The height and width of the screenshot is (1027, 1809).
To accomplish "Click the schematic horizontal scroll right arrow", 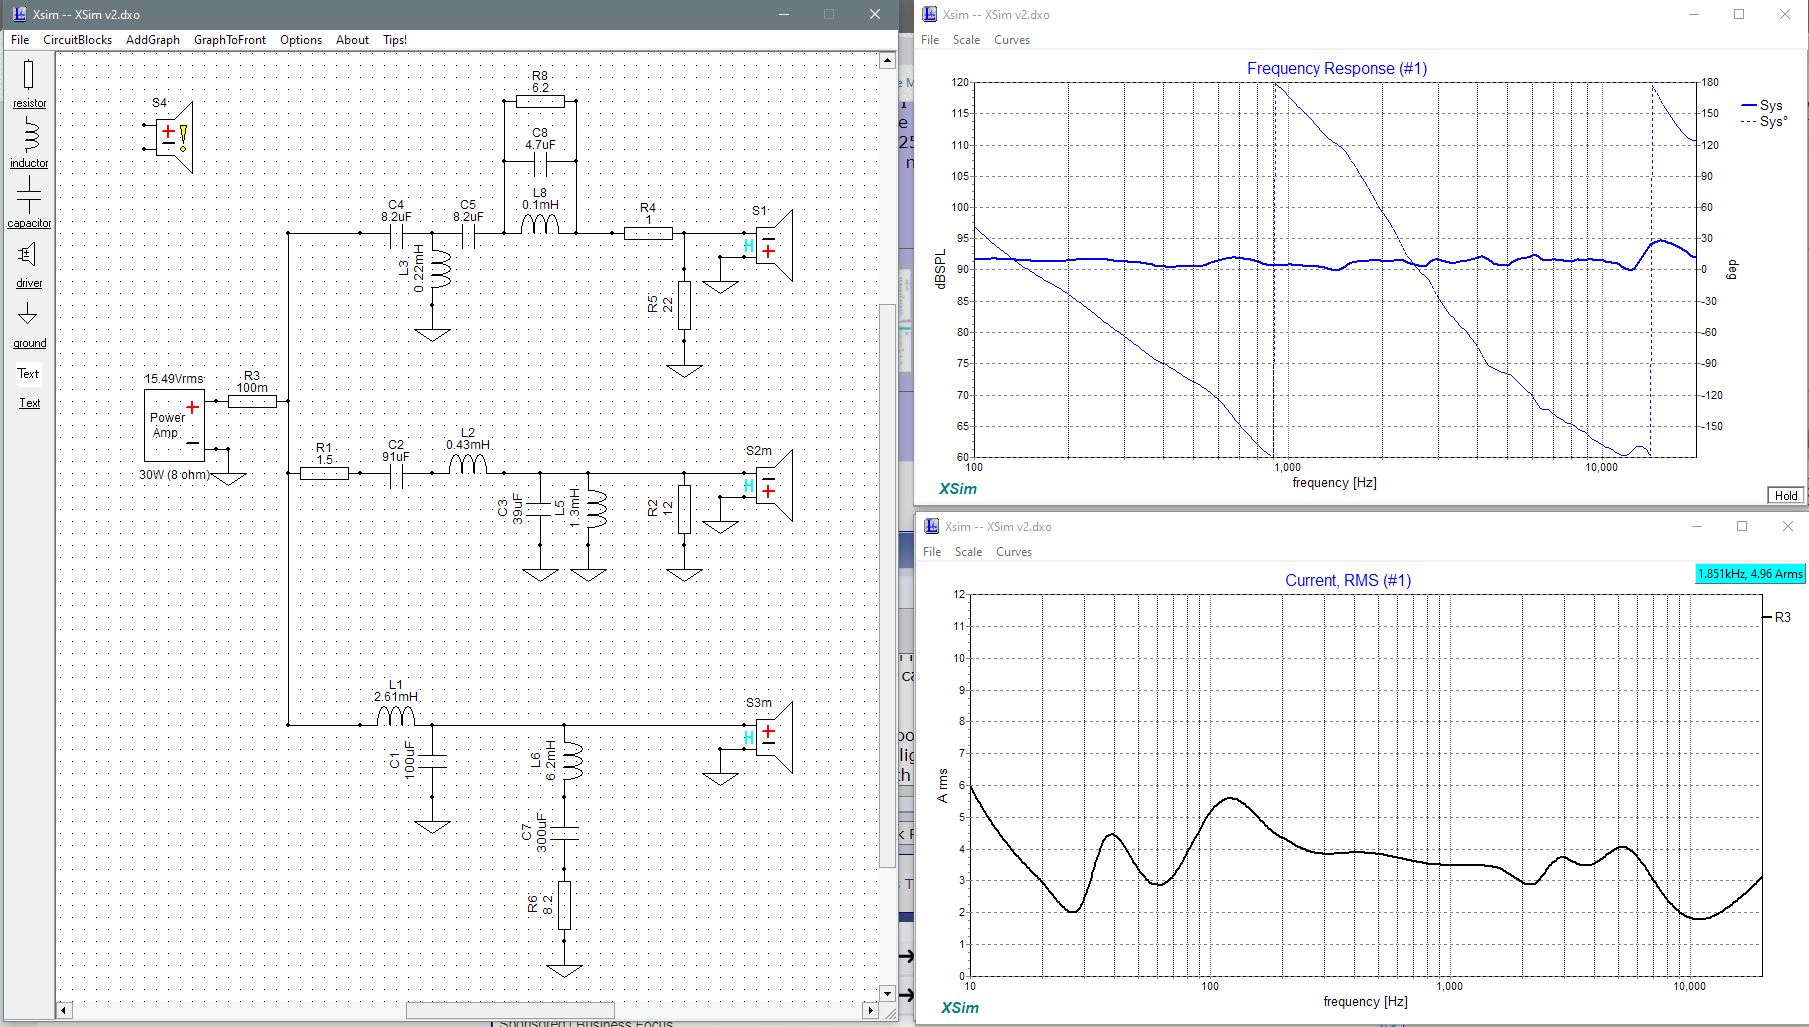I will point(870,1010).
